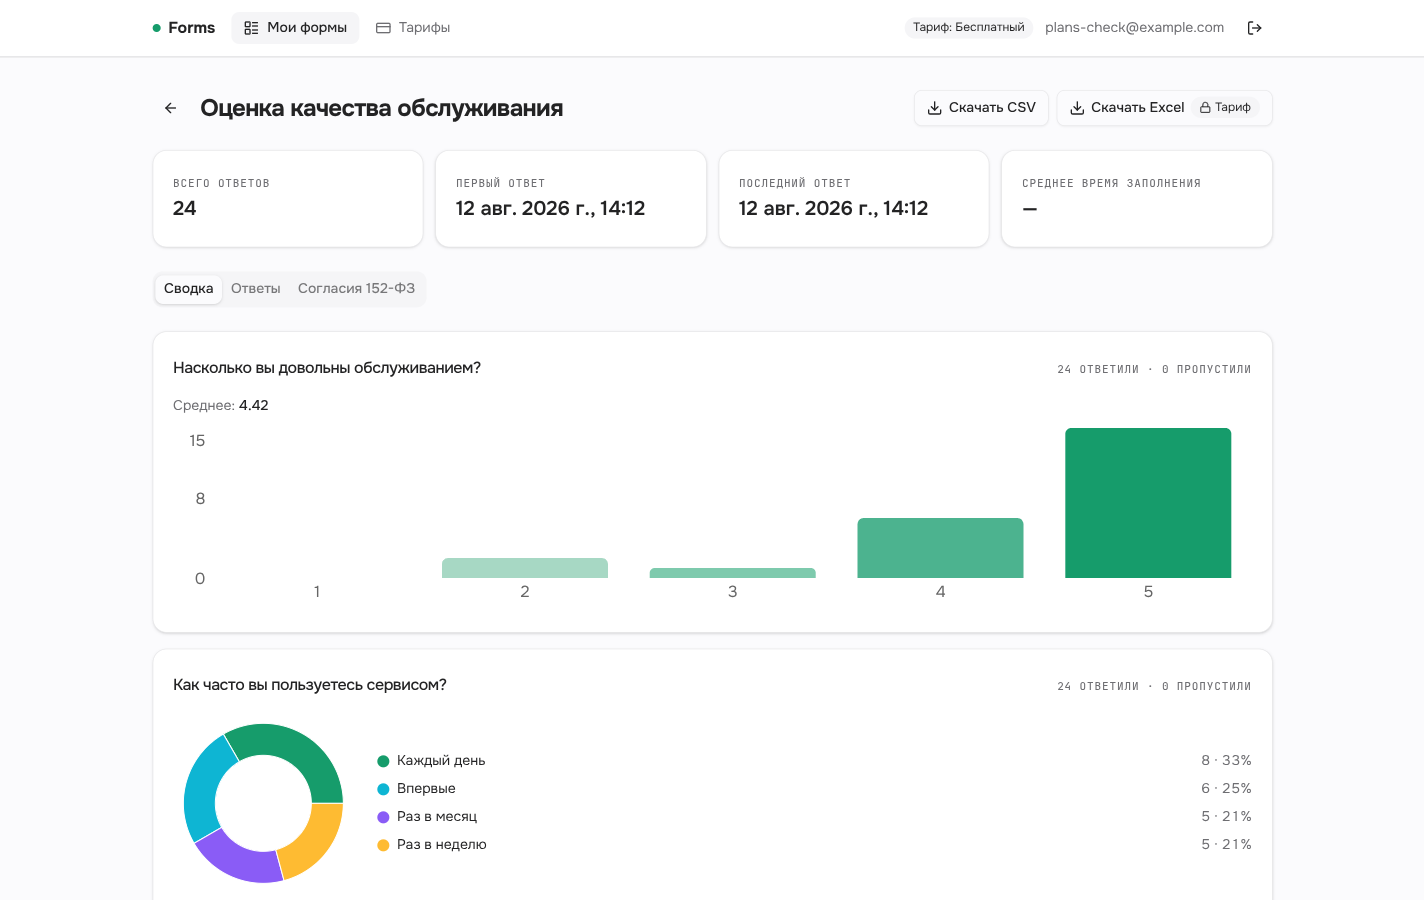
Task: Click the cyan legend dot for Впервые
Action: click(383, 789)
